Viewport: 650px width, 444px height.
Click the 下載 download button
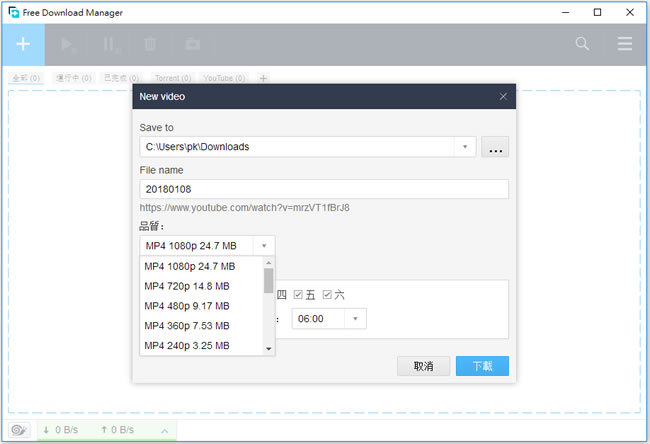click(x=482, y=366)
